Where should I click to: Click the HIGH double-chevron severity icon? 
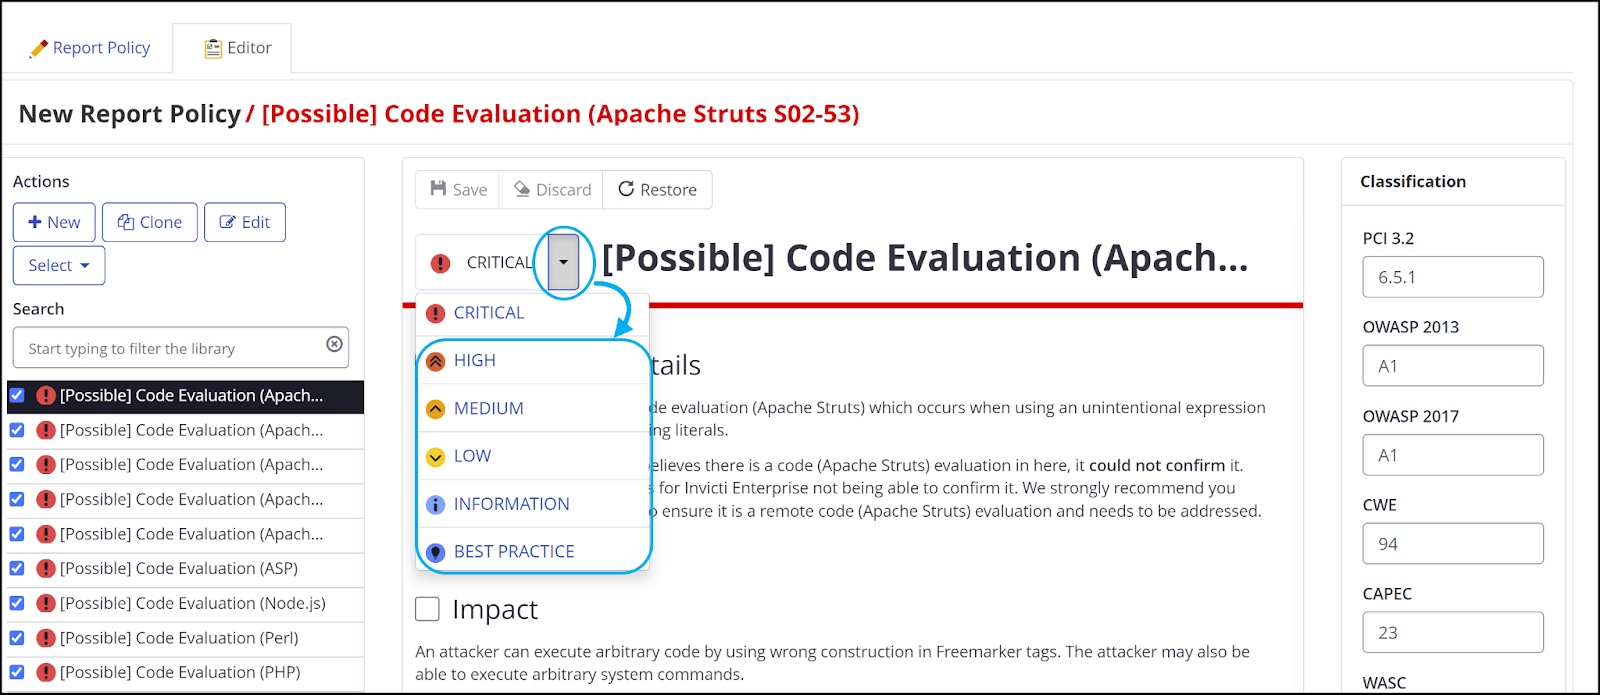tap(435, 360)
